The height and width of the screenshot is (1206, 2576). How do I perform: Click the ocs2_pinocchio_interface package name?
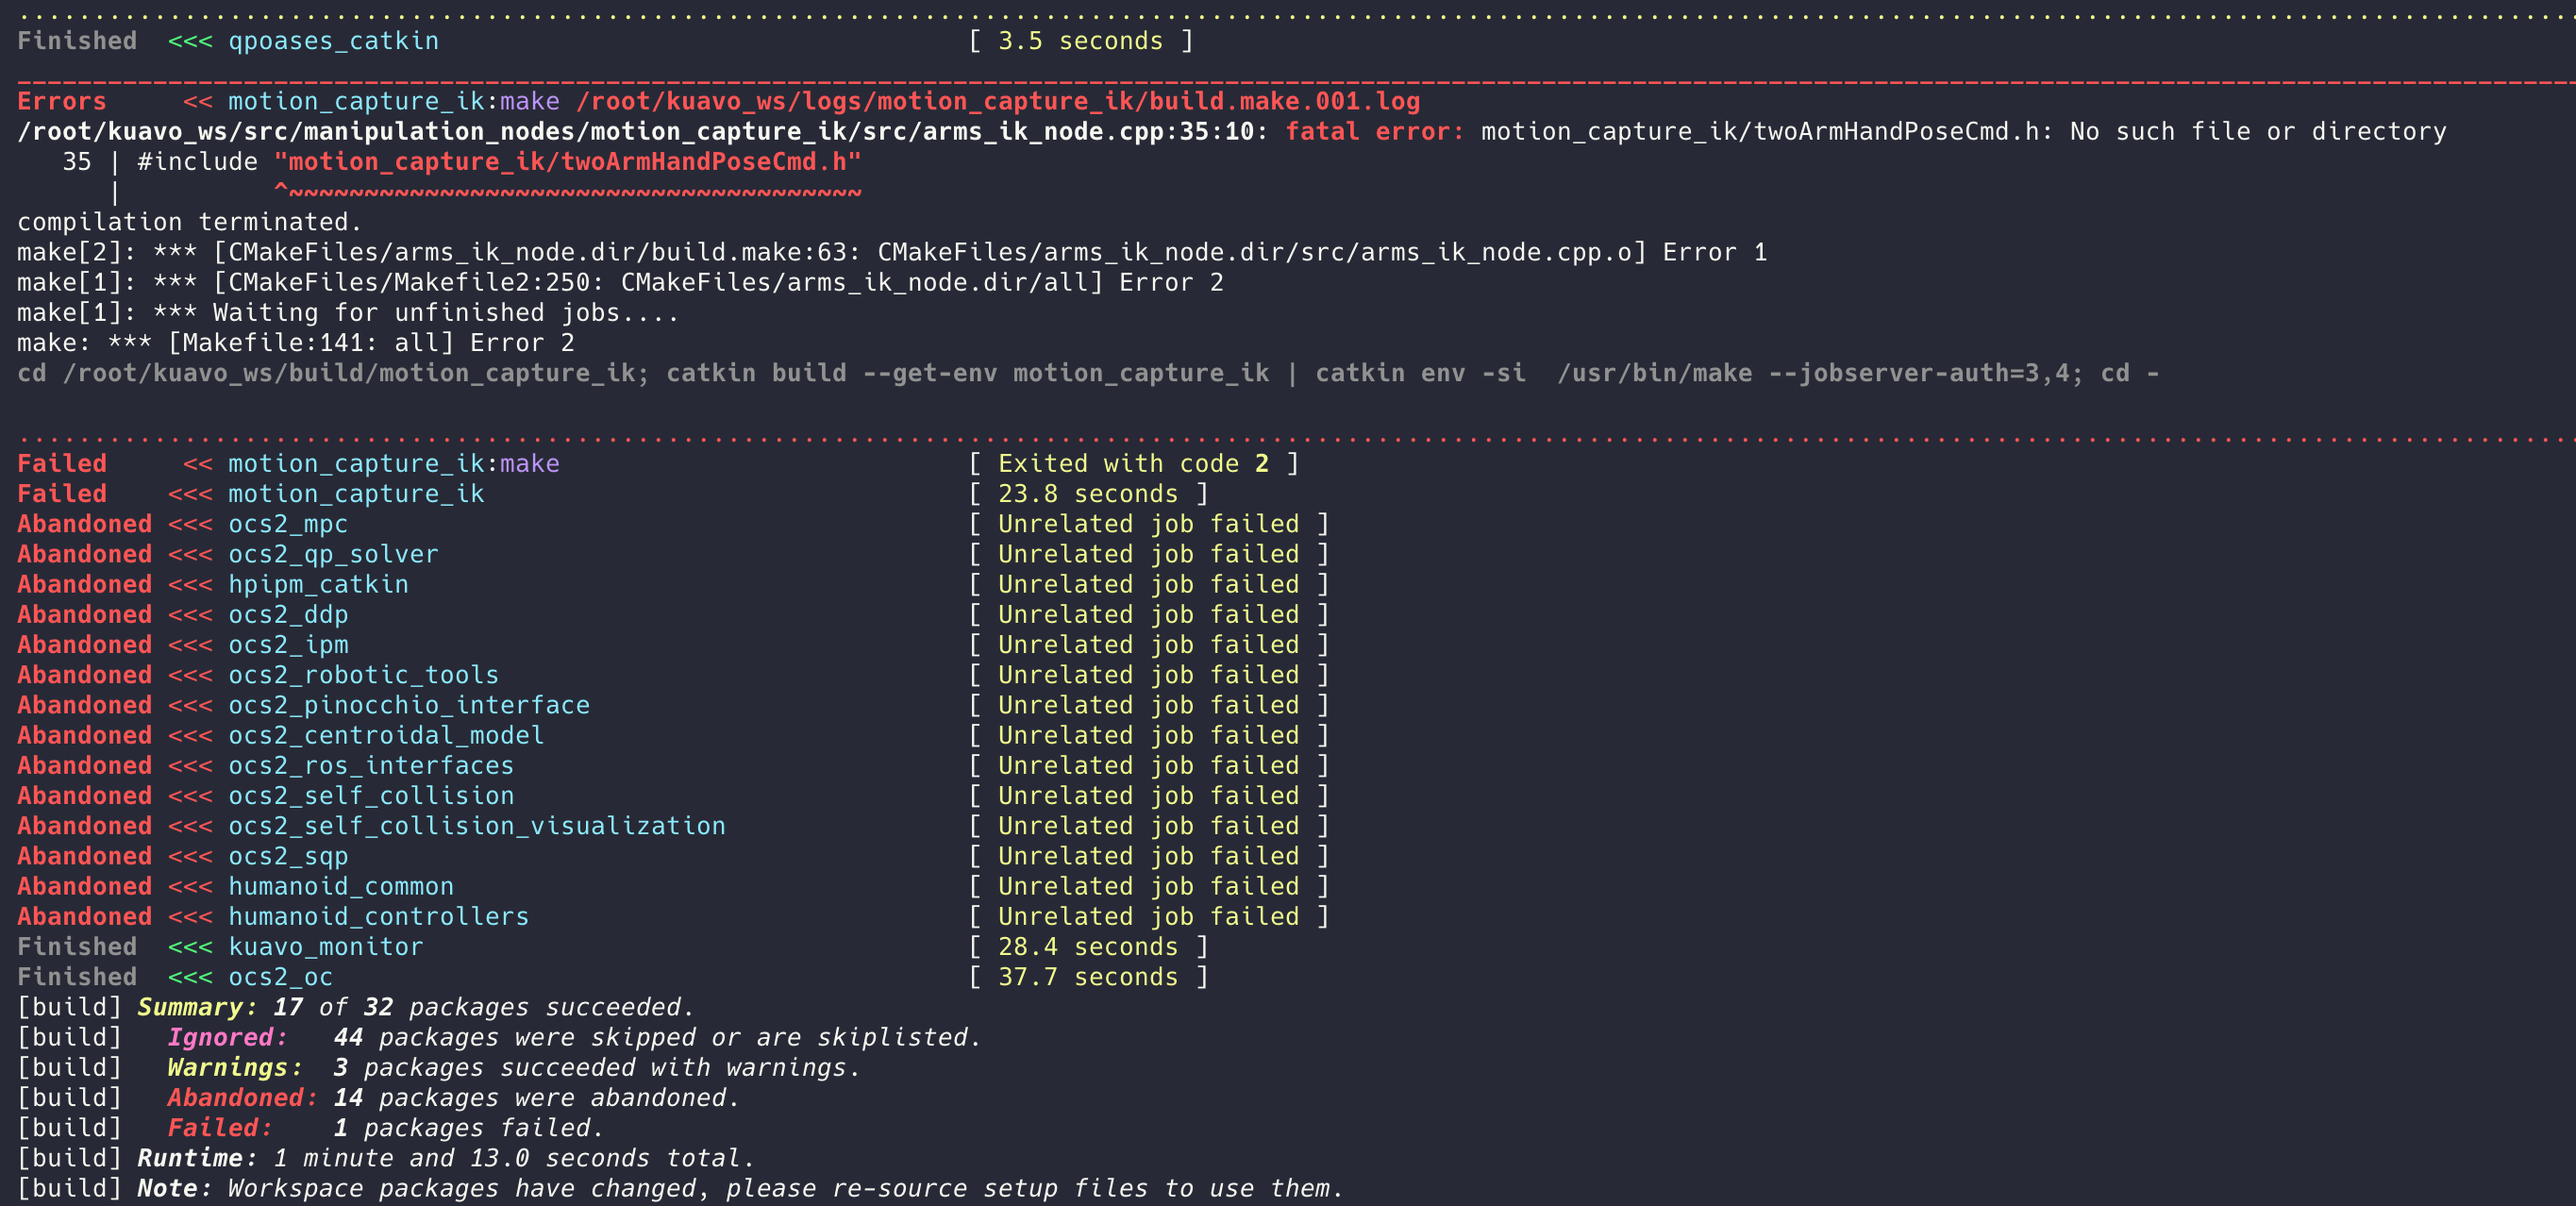pos(409,705)
